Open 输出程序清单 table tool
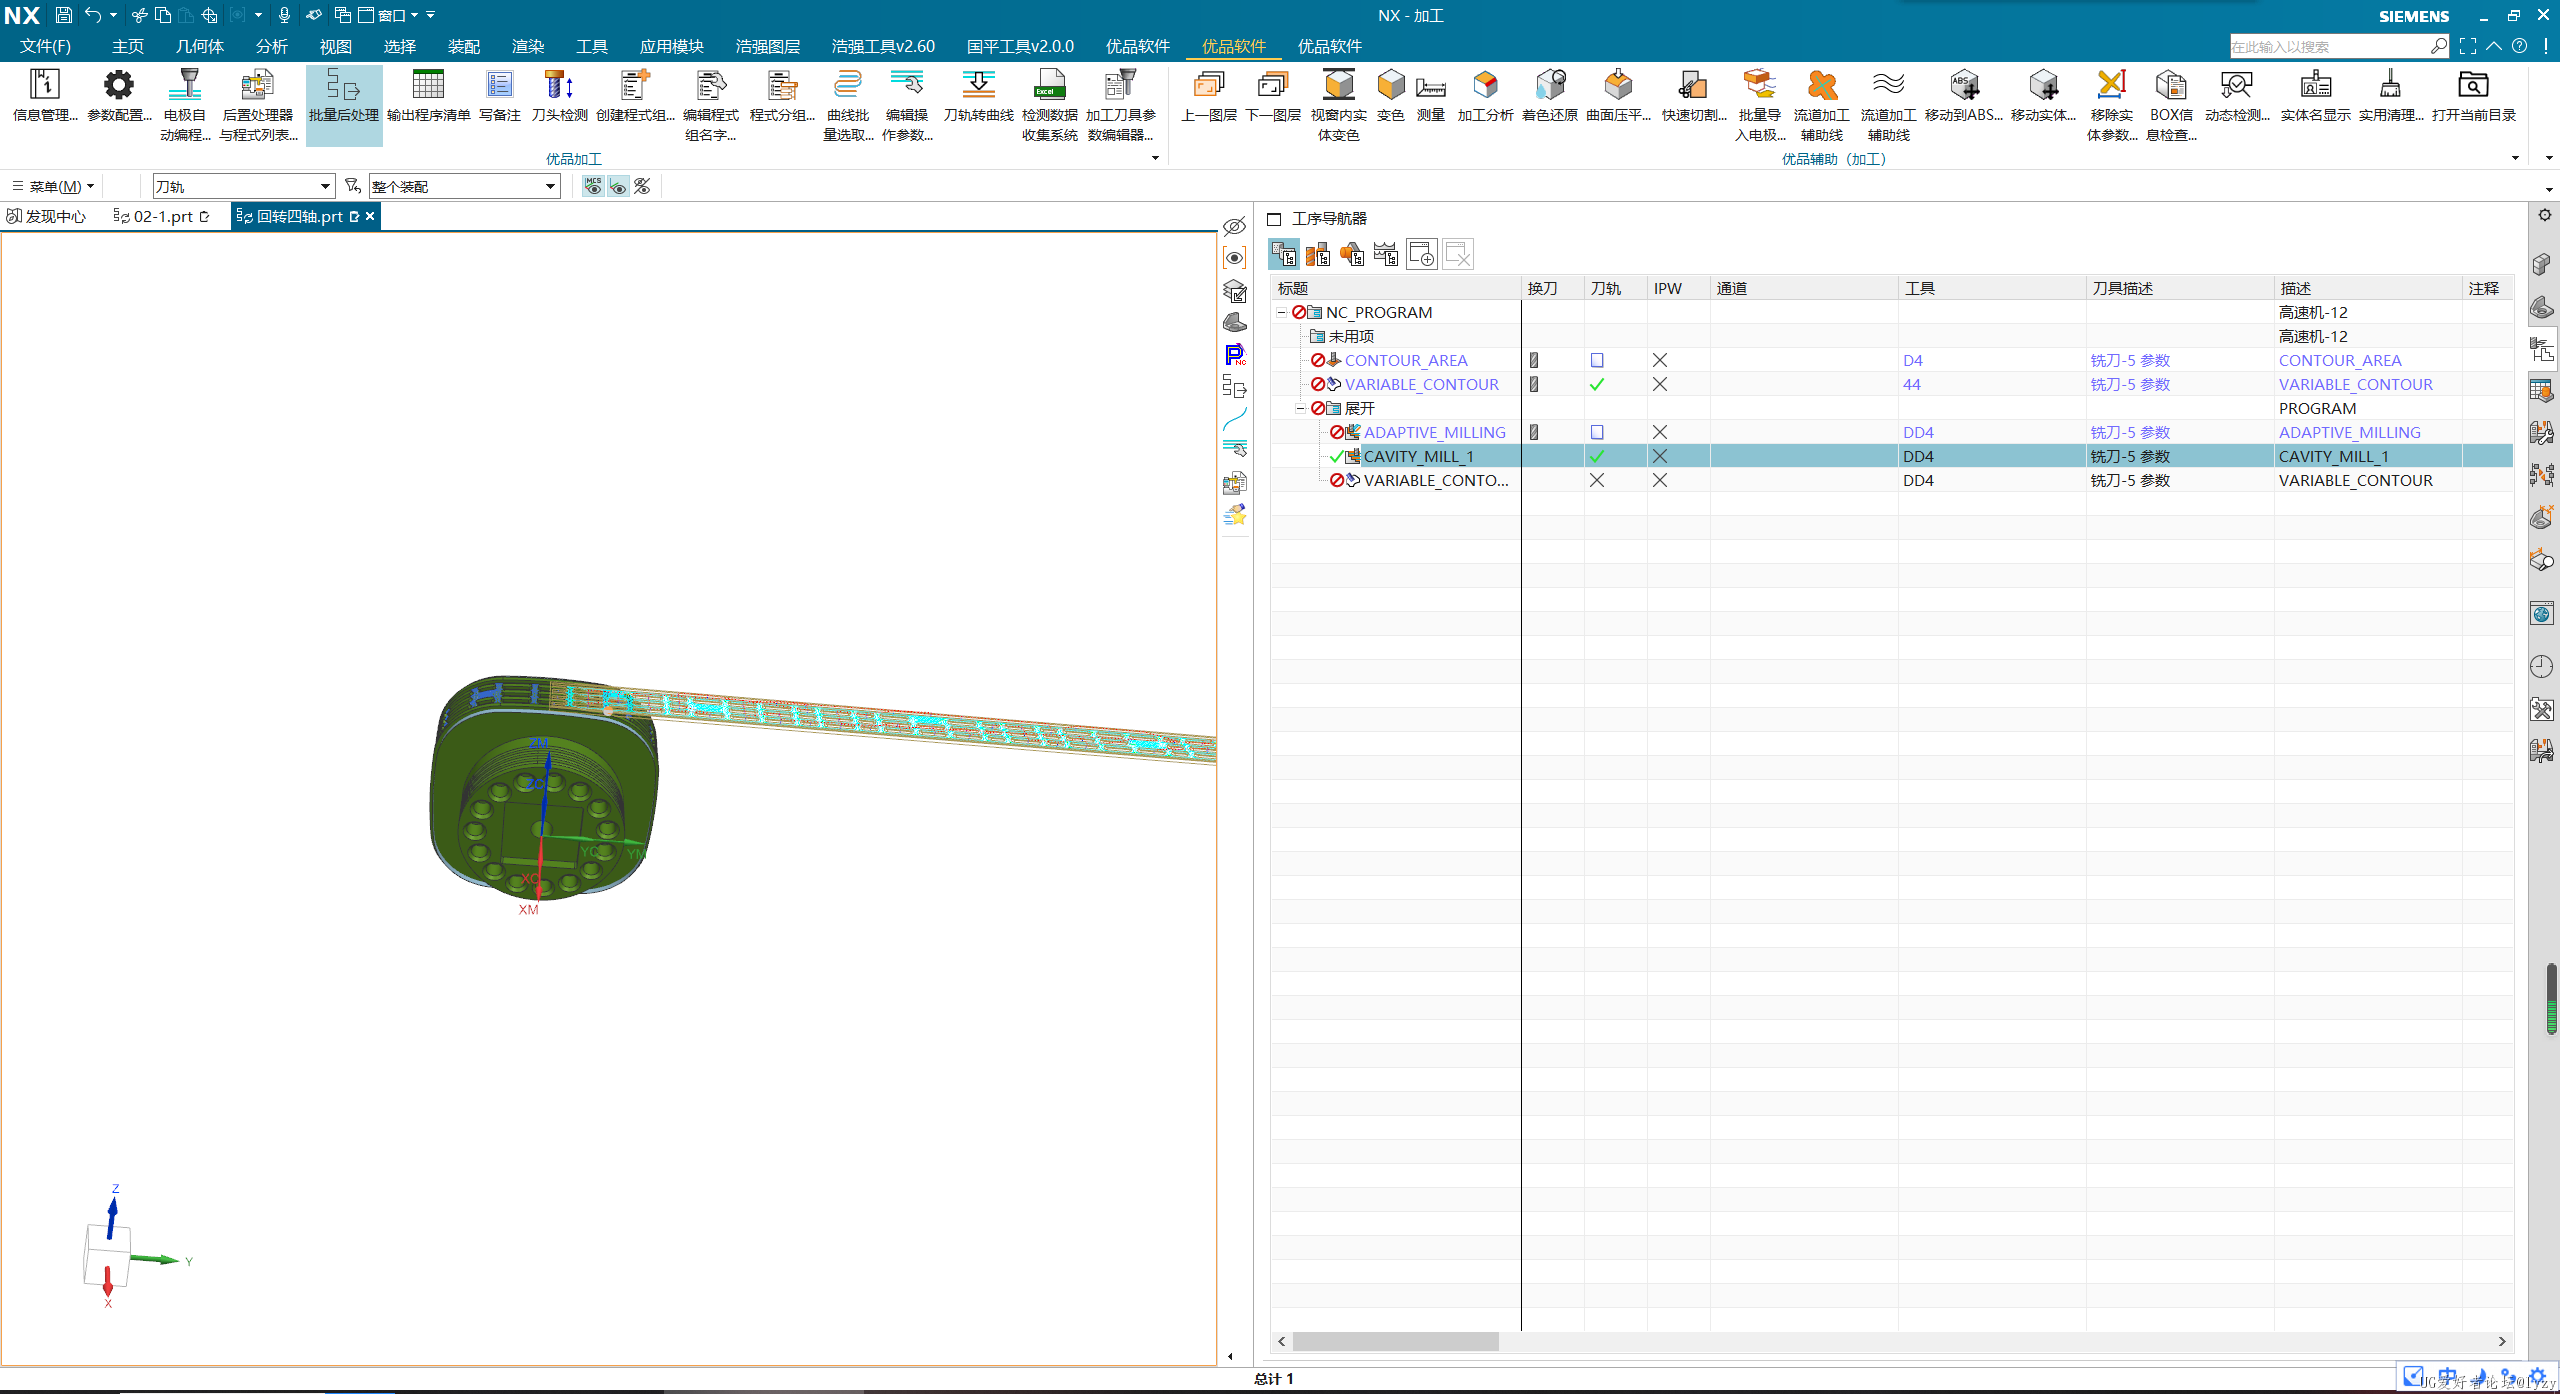This screenshot has width=2560, height=1394. coord(428,97)
